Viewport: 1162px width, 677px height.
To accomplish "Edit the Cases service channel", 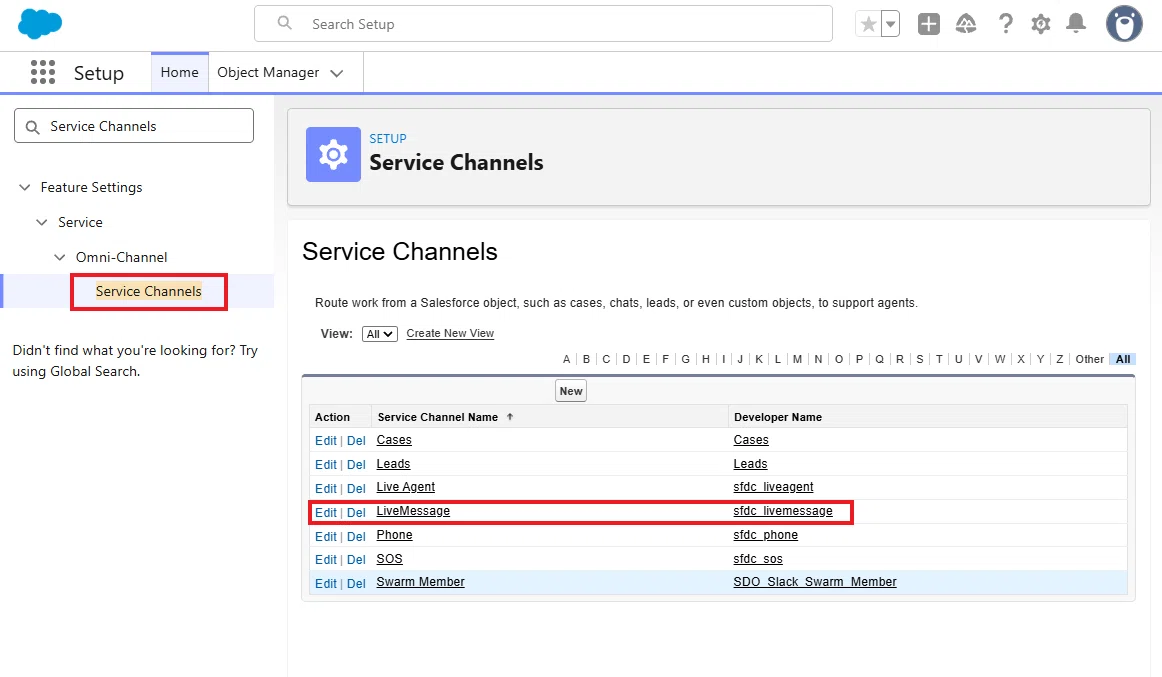I will (325, 441).
